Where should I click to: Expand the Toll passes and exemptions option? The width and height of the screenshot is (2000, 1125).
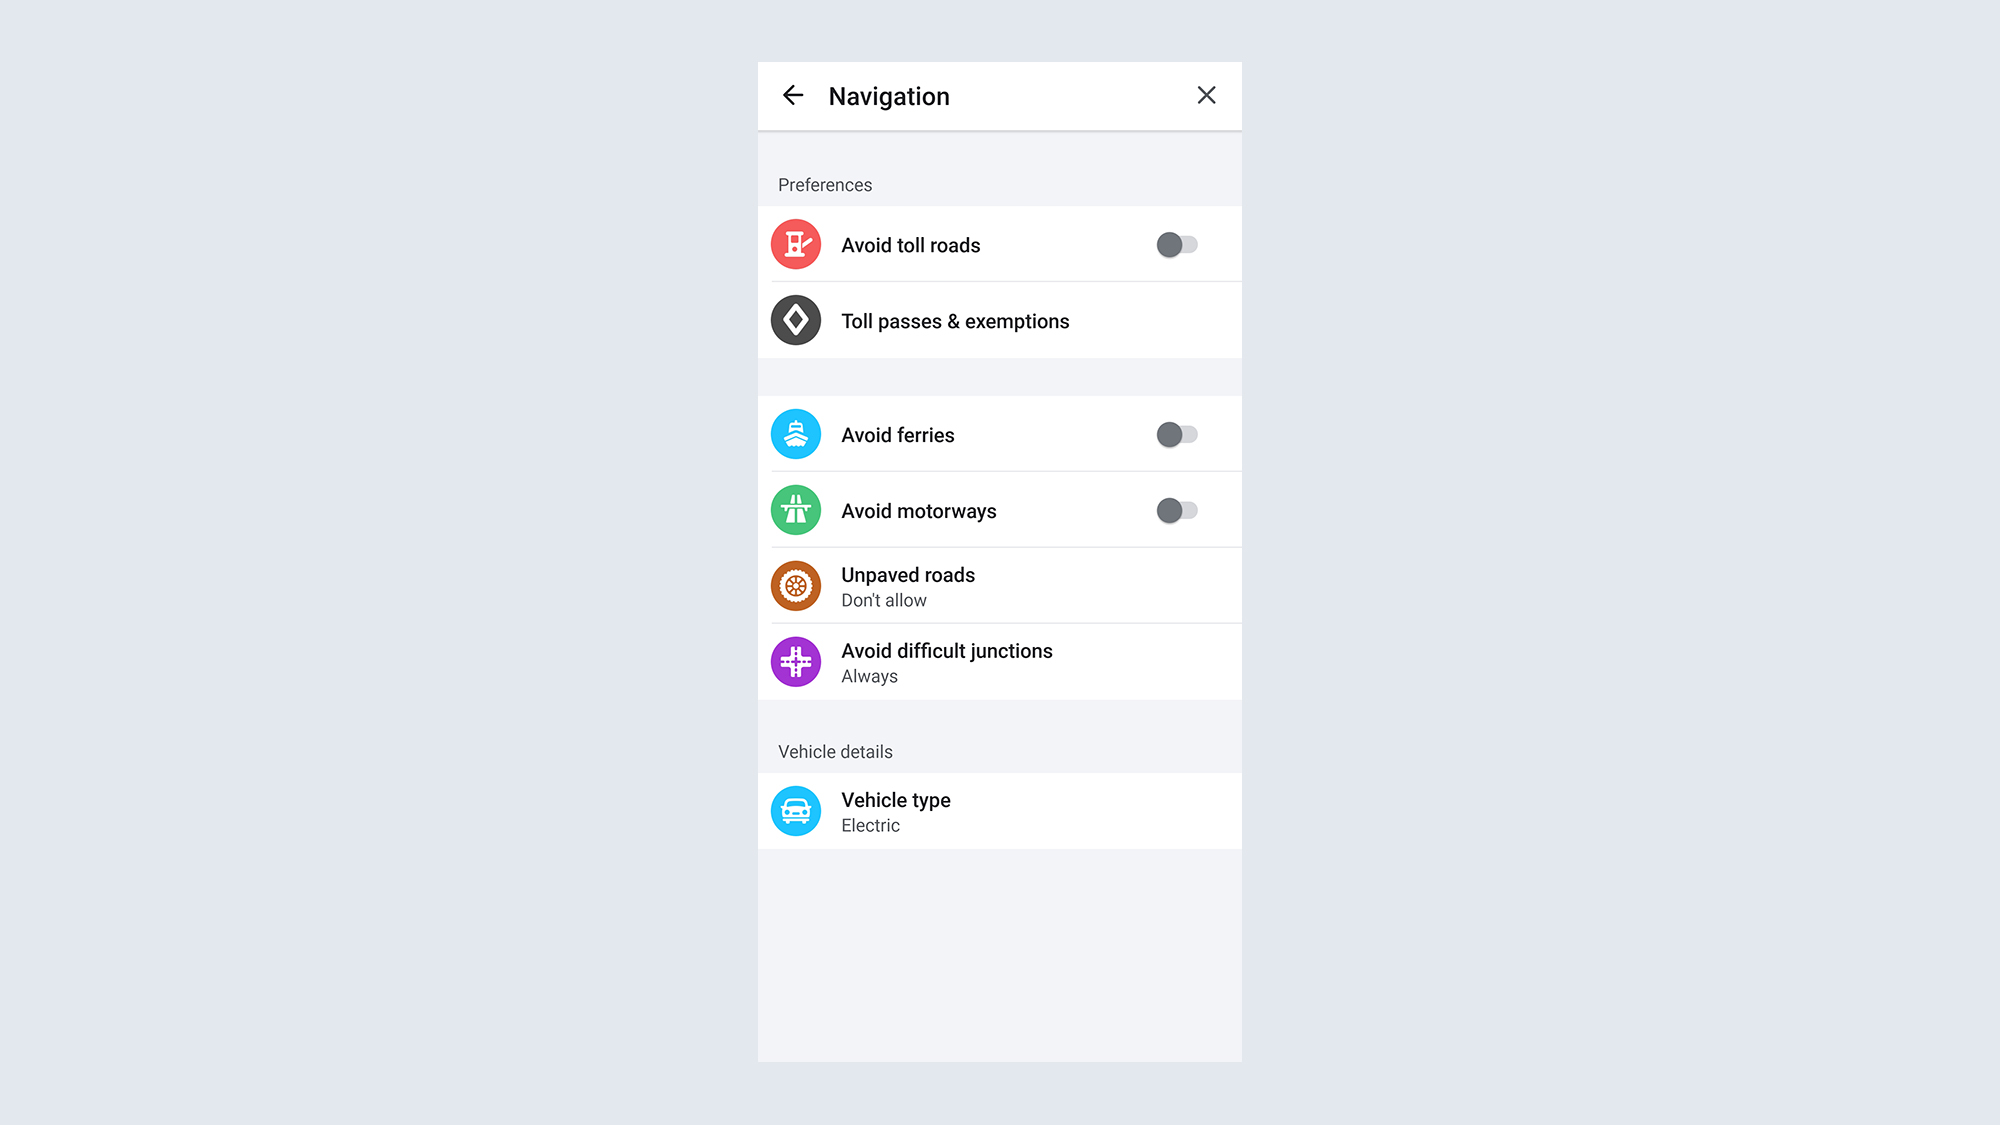pyautogui.click(x=1000, y=320)
